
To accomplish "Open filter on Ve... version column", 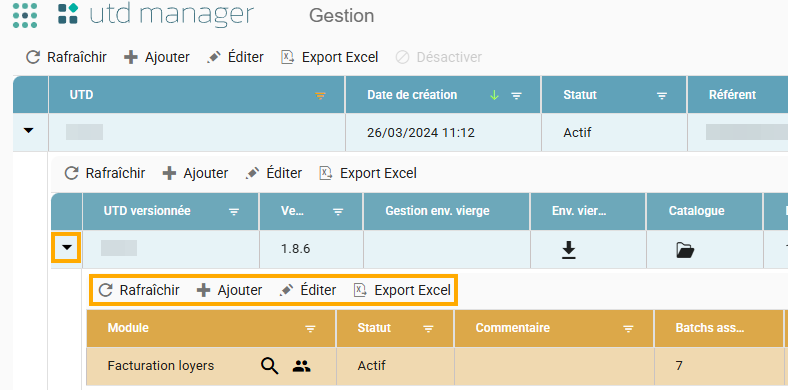I will 339,212.
